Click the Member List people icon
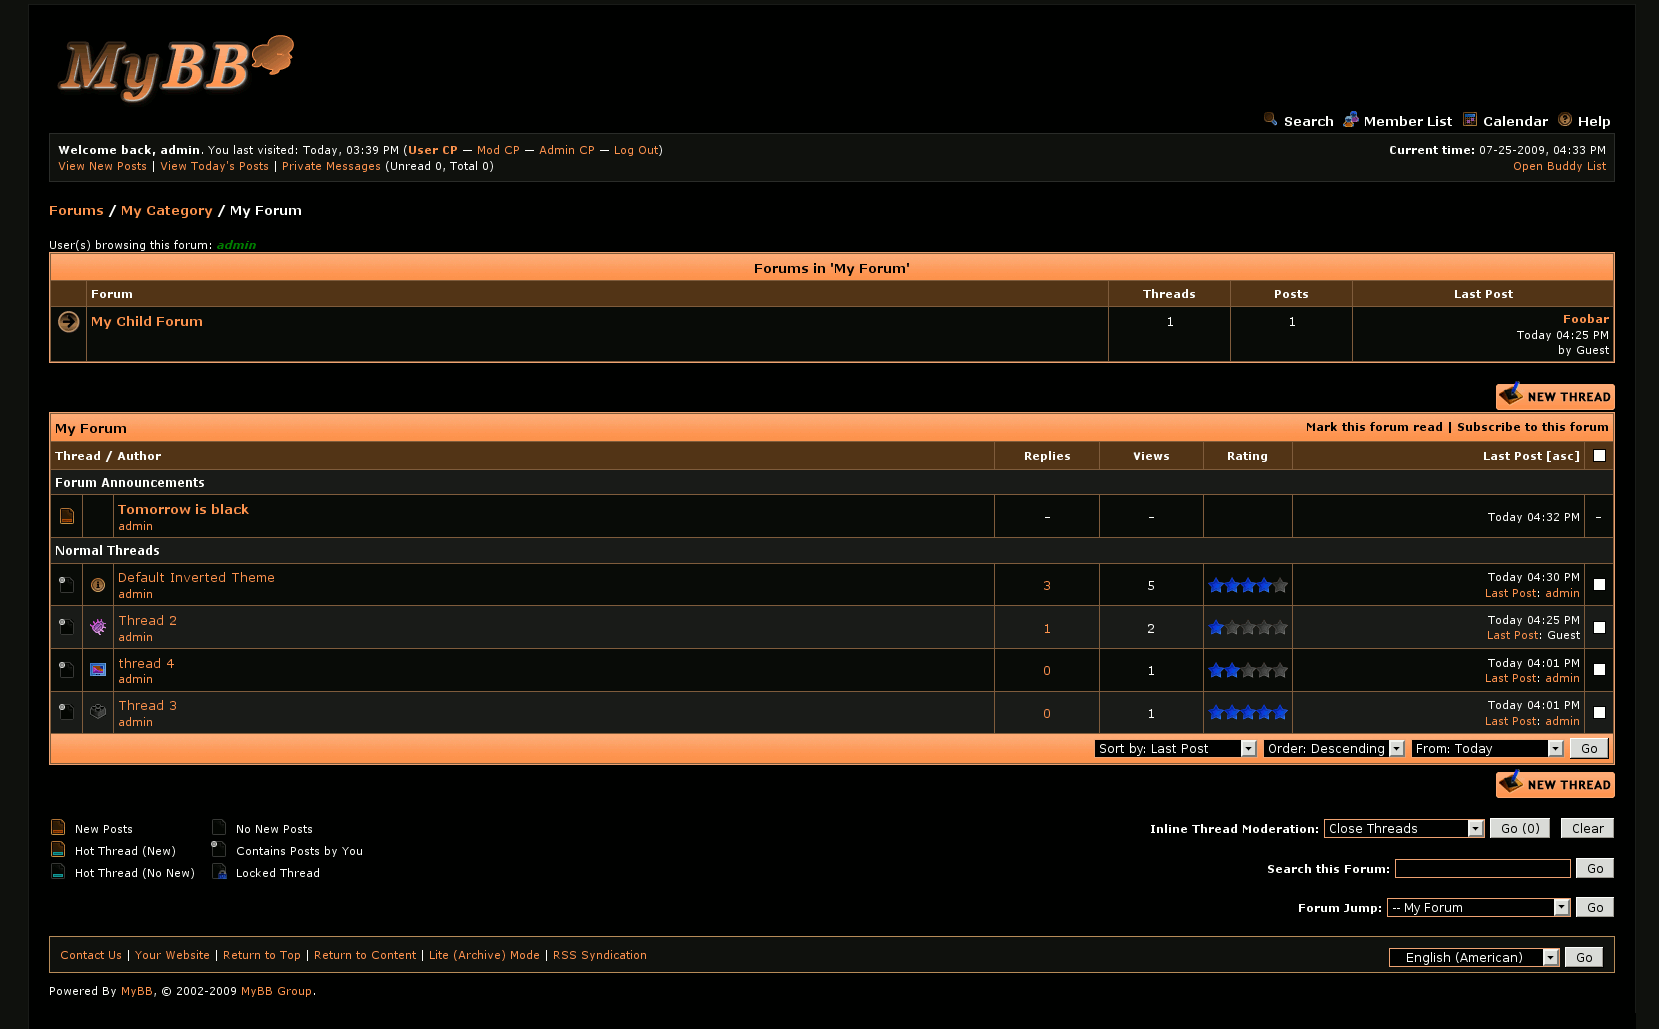 click(1350, 120)
